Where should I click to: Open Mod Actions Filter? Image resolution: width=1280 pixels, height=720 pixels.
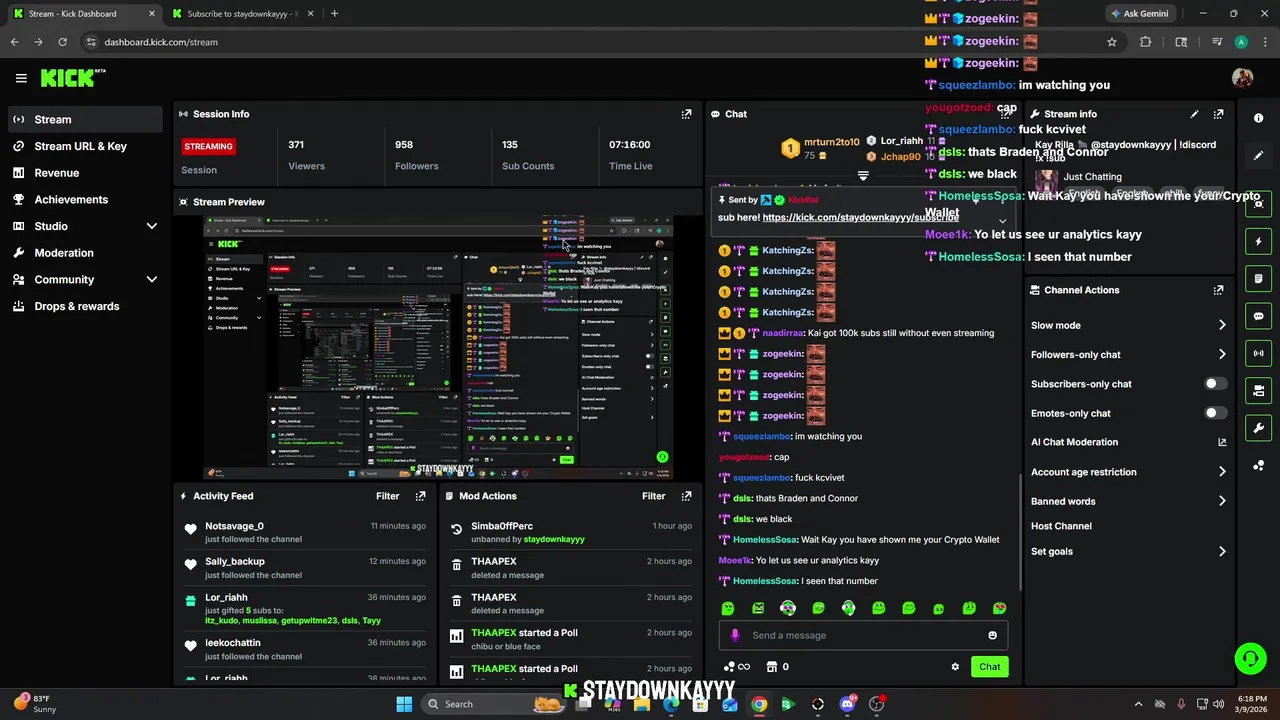point(653,496)
